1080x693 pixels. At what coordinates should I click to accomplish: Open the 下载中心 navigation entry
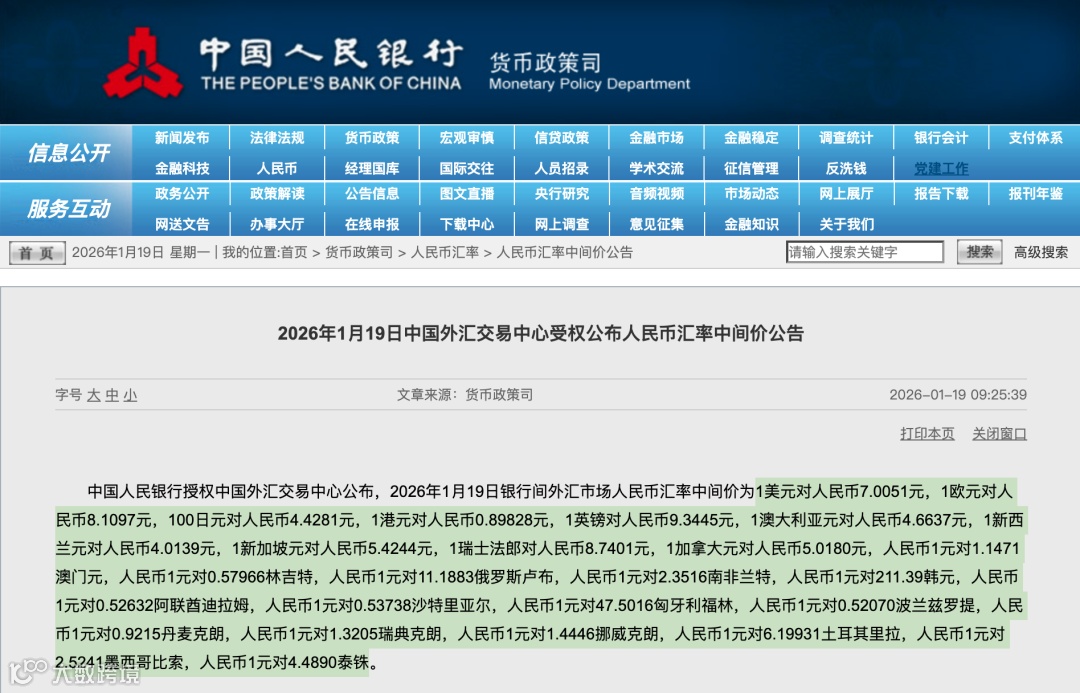coord(467,222)
